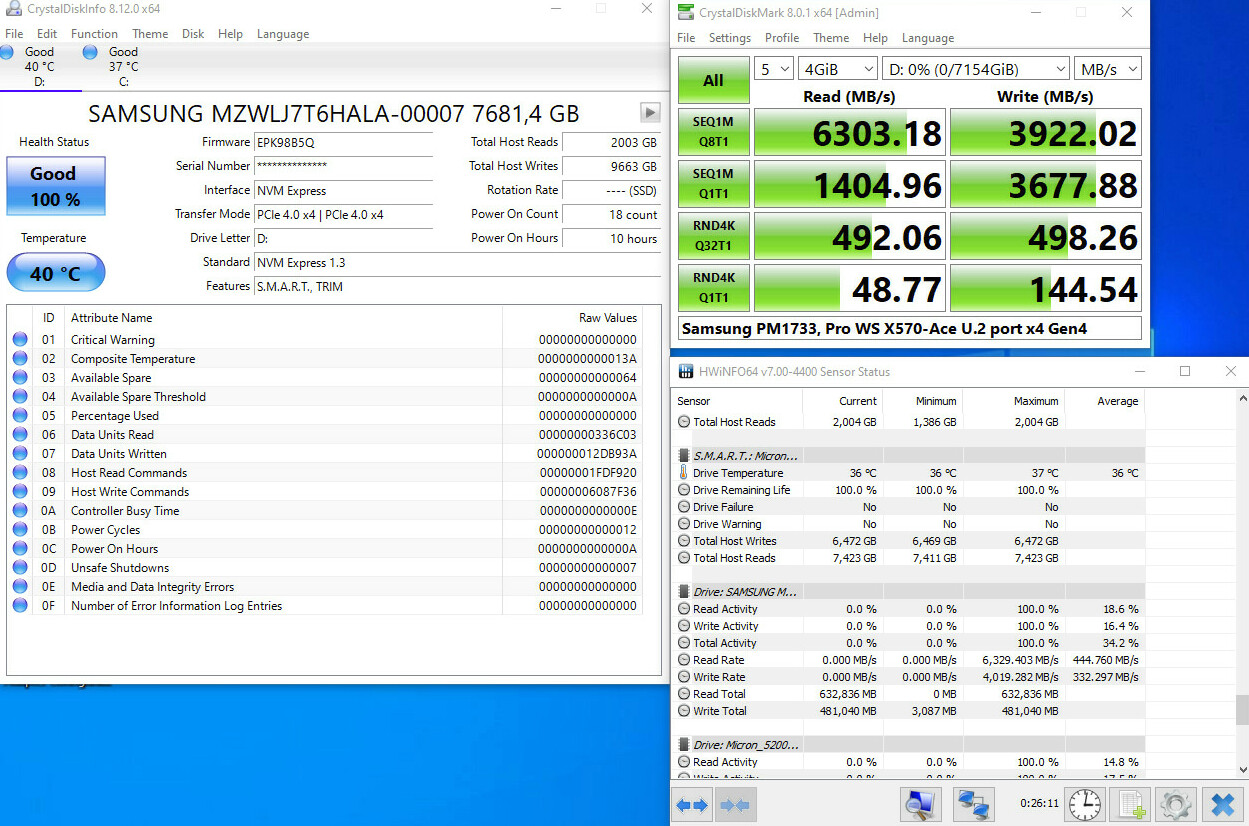Screen dimensions: 1249x826
Task: Reset HWiNFO clock timer icon
Action: (1084, 804)
